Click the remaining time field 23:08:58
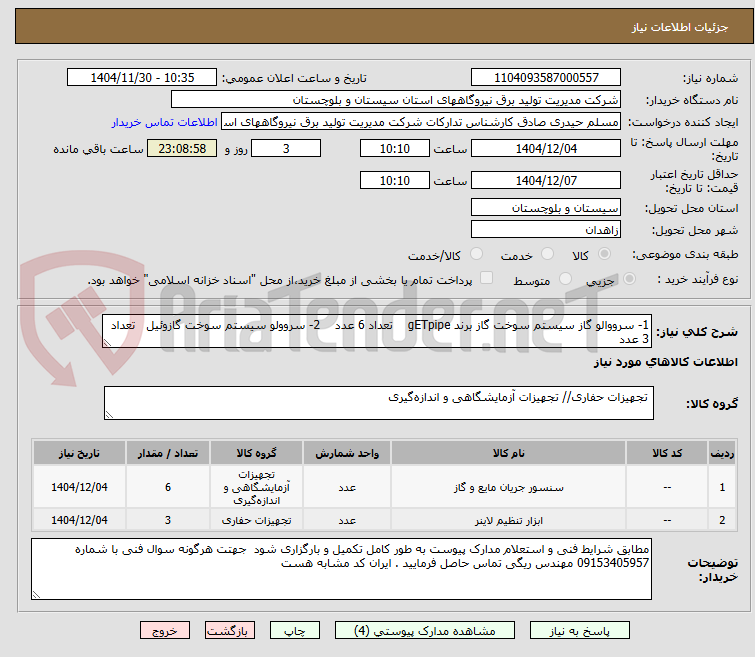The image size is (755, 657). pyautogui.click(x=182, y=148)
